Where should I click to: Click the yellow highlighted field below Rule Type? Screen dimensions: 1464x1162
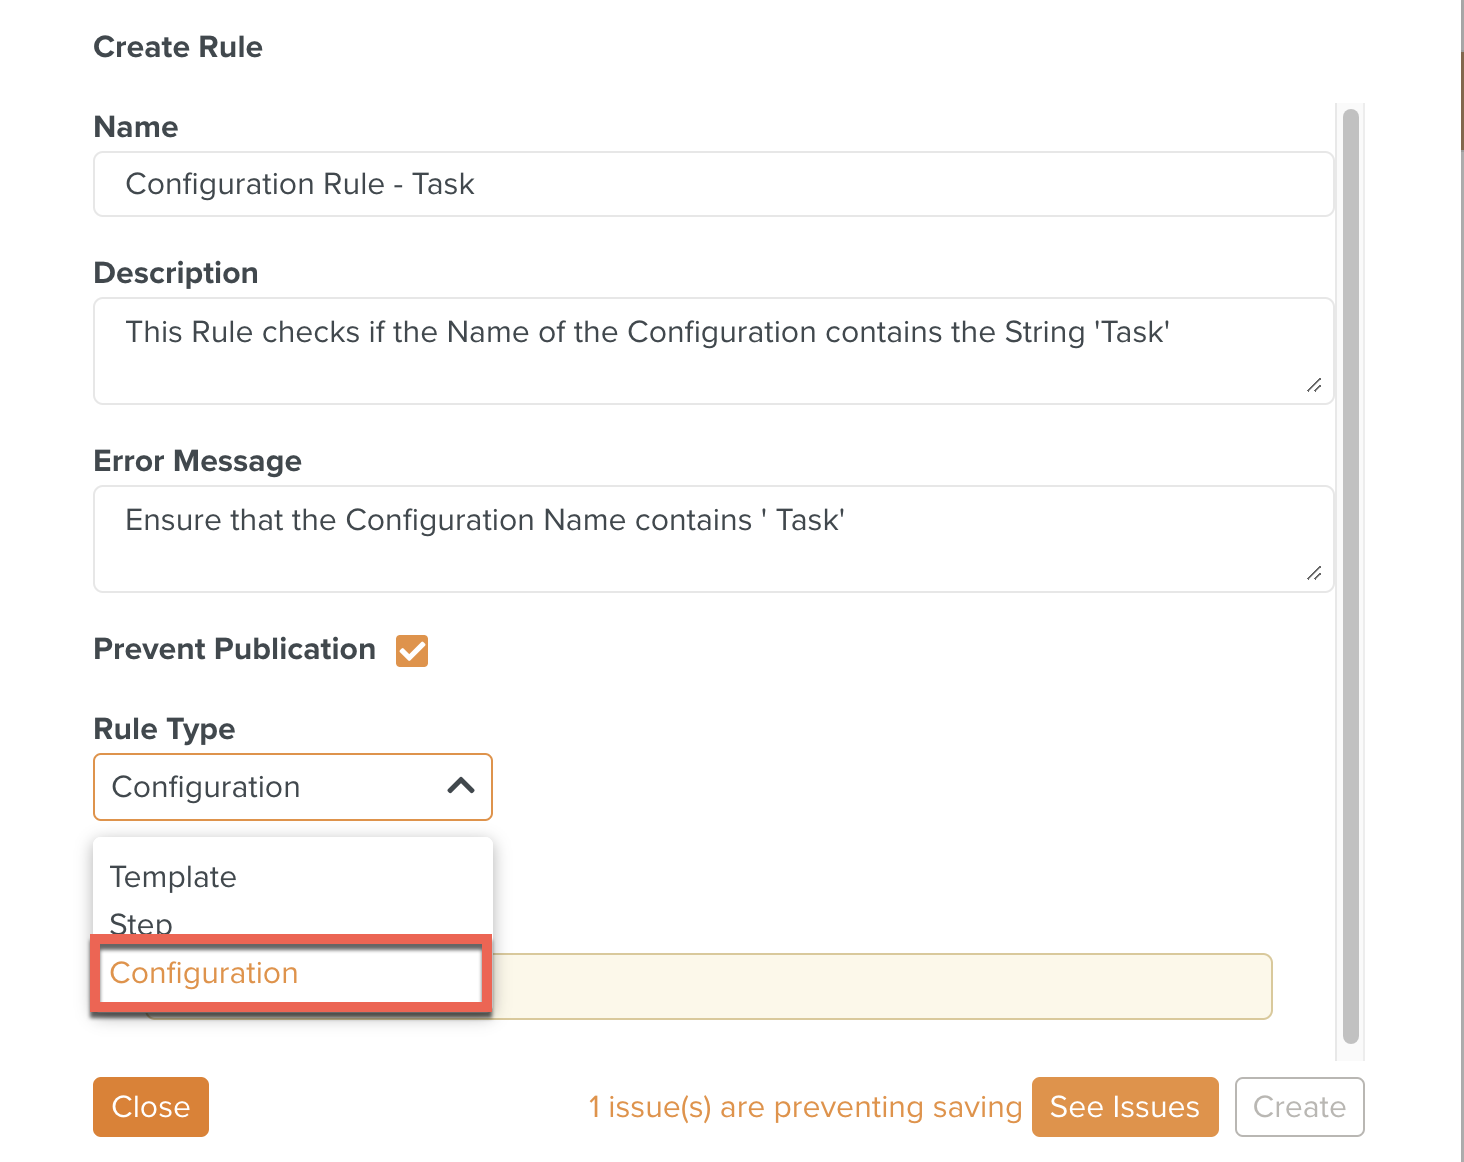[x=880, y=986]
